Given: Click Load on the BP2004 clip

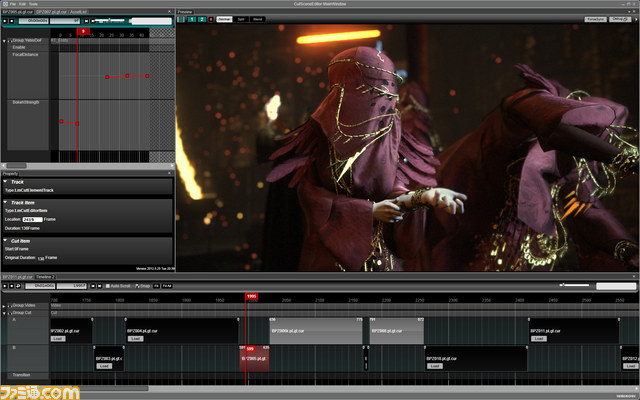Looking at the screenshot, I should [135, 339].
